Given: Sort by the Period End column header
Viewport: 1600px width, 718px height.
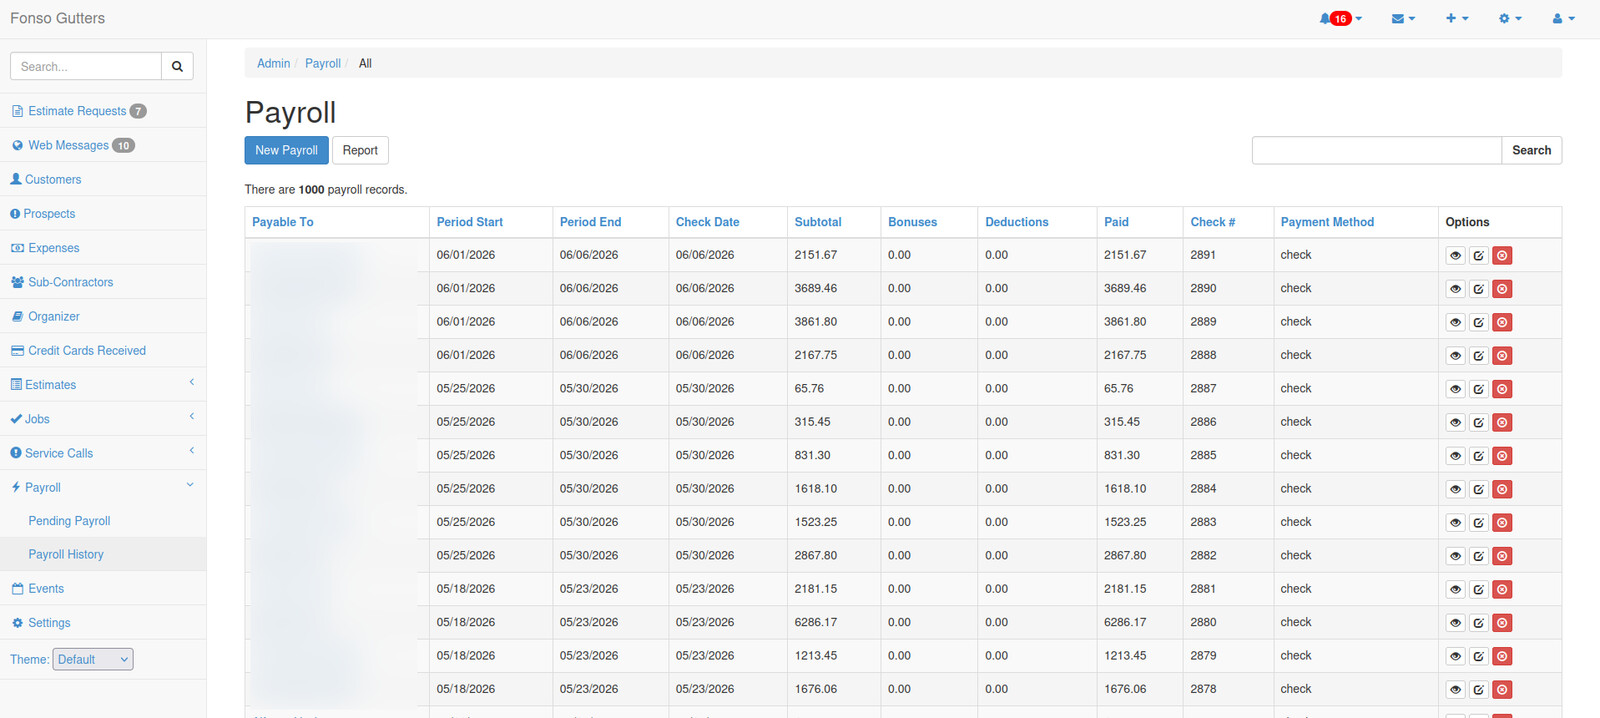Looking at the screenshot, I should pyautogui.click(x=590, y=222).
